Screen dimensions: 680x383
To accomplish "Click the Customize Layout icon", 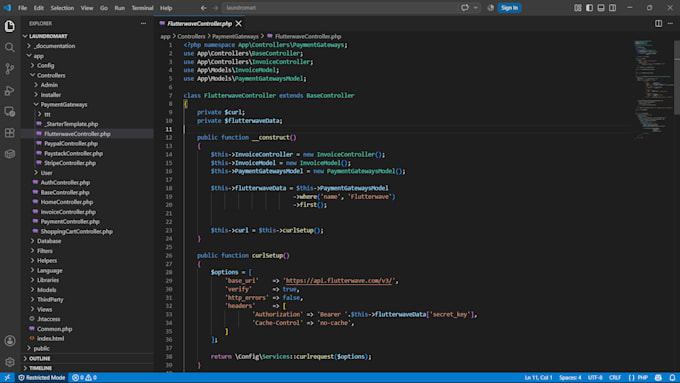I will (x=578, y=8).
